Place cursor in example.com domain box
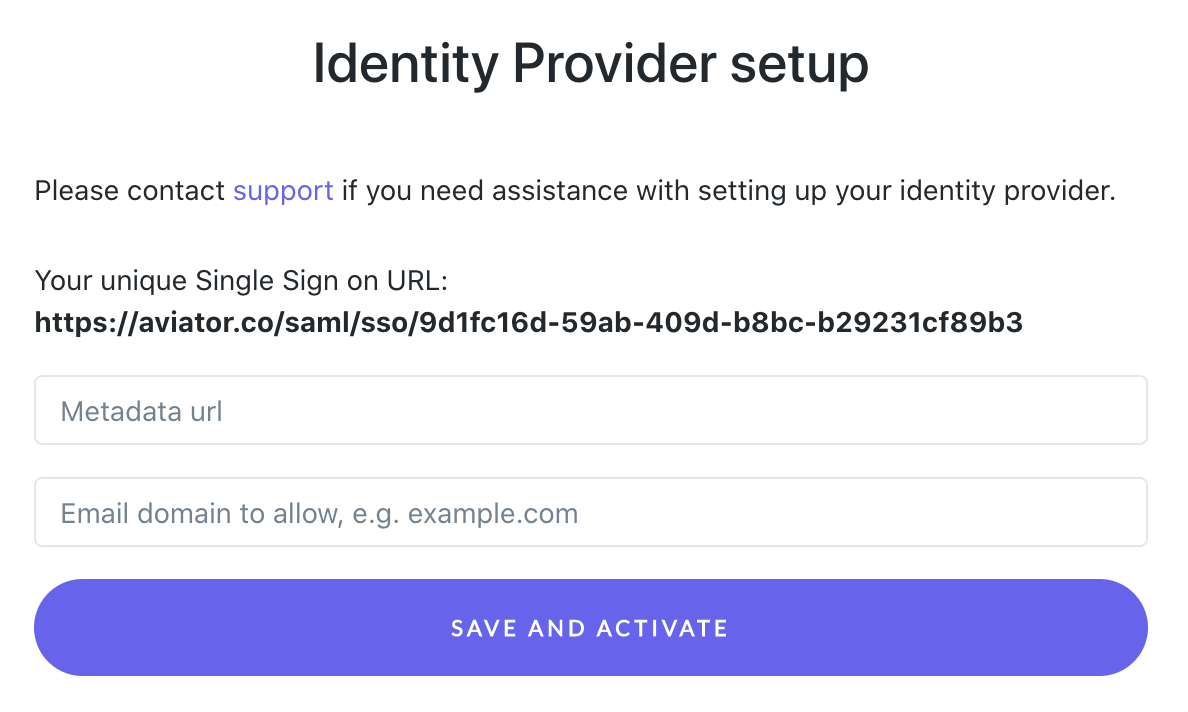1188x712 pixels. (x=590, y=512)
